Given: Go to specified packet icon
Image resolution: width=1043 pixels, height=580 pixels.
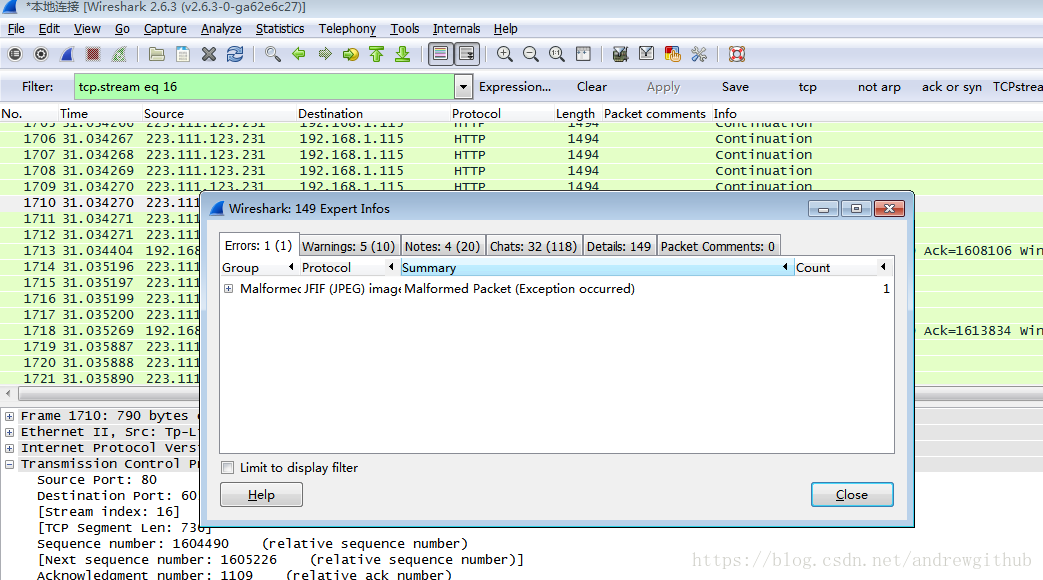Looking at the screenshot, I should click(x=351, y=54).
